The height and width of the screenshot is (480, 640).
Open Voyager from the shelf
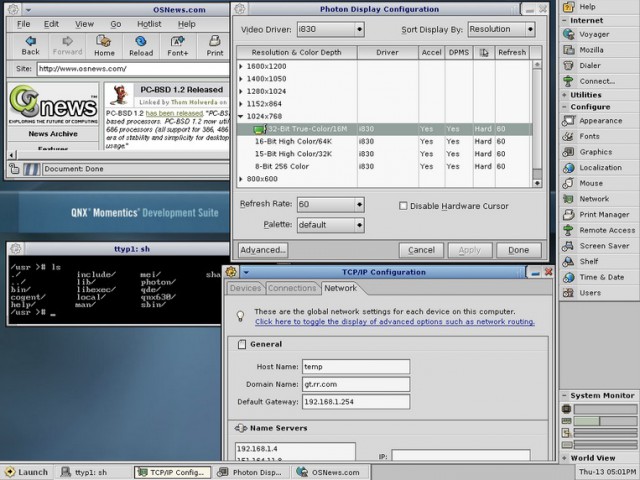click(594, 35)
